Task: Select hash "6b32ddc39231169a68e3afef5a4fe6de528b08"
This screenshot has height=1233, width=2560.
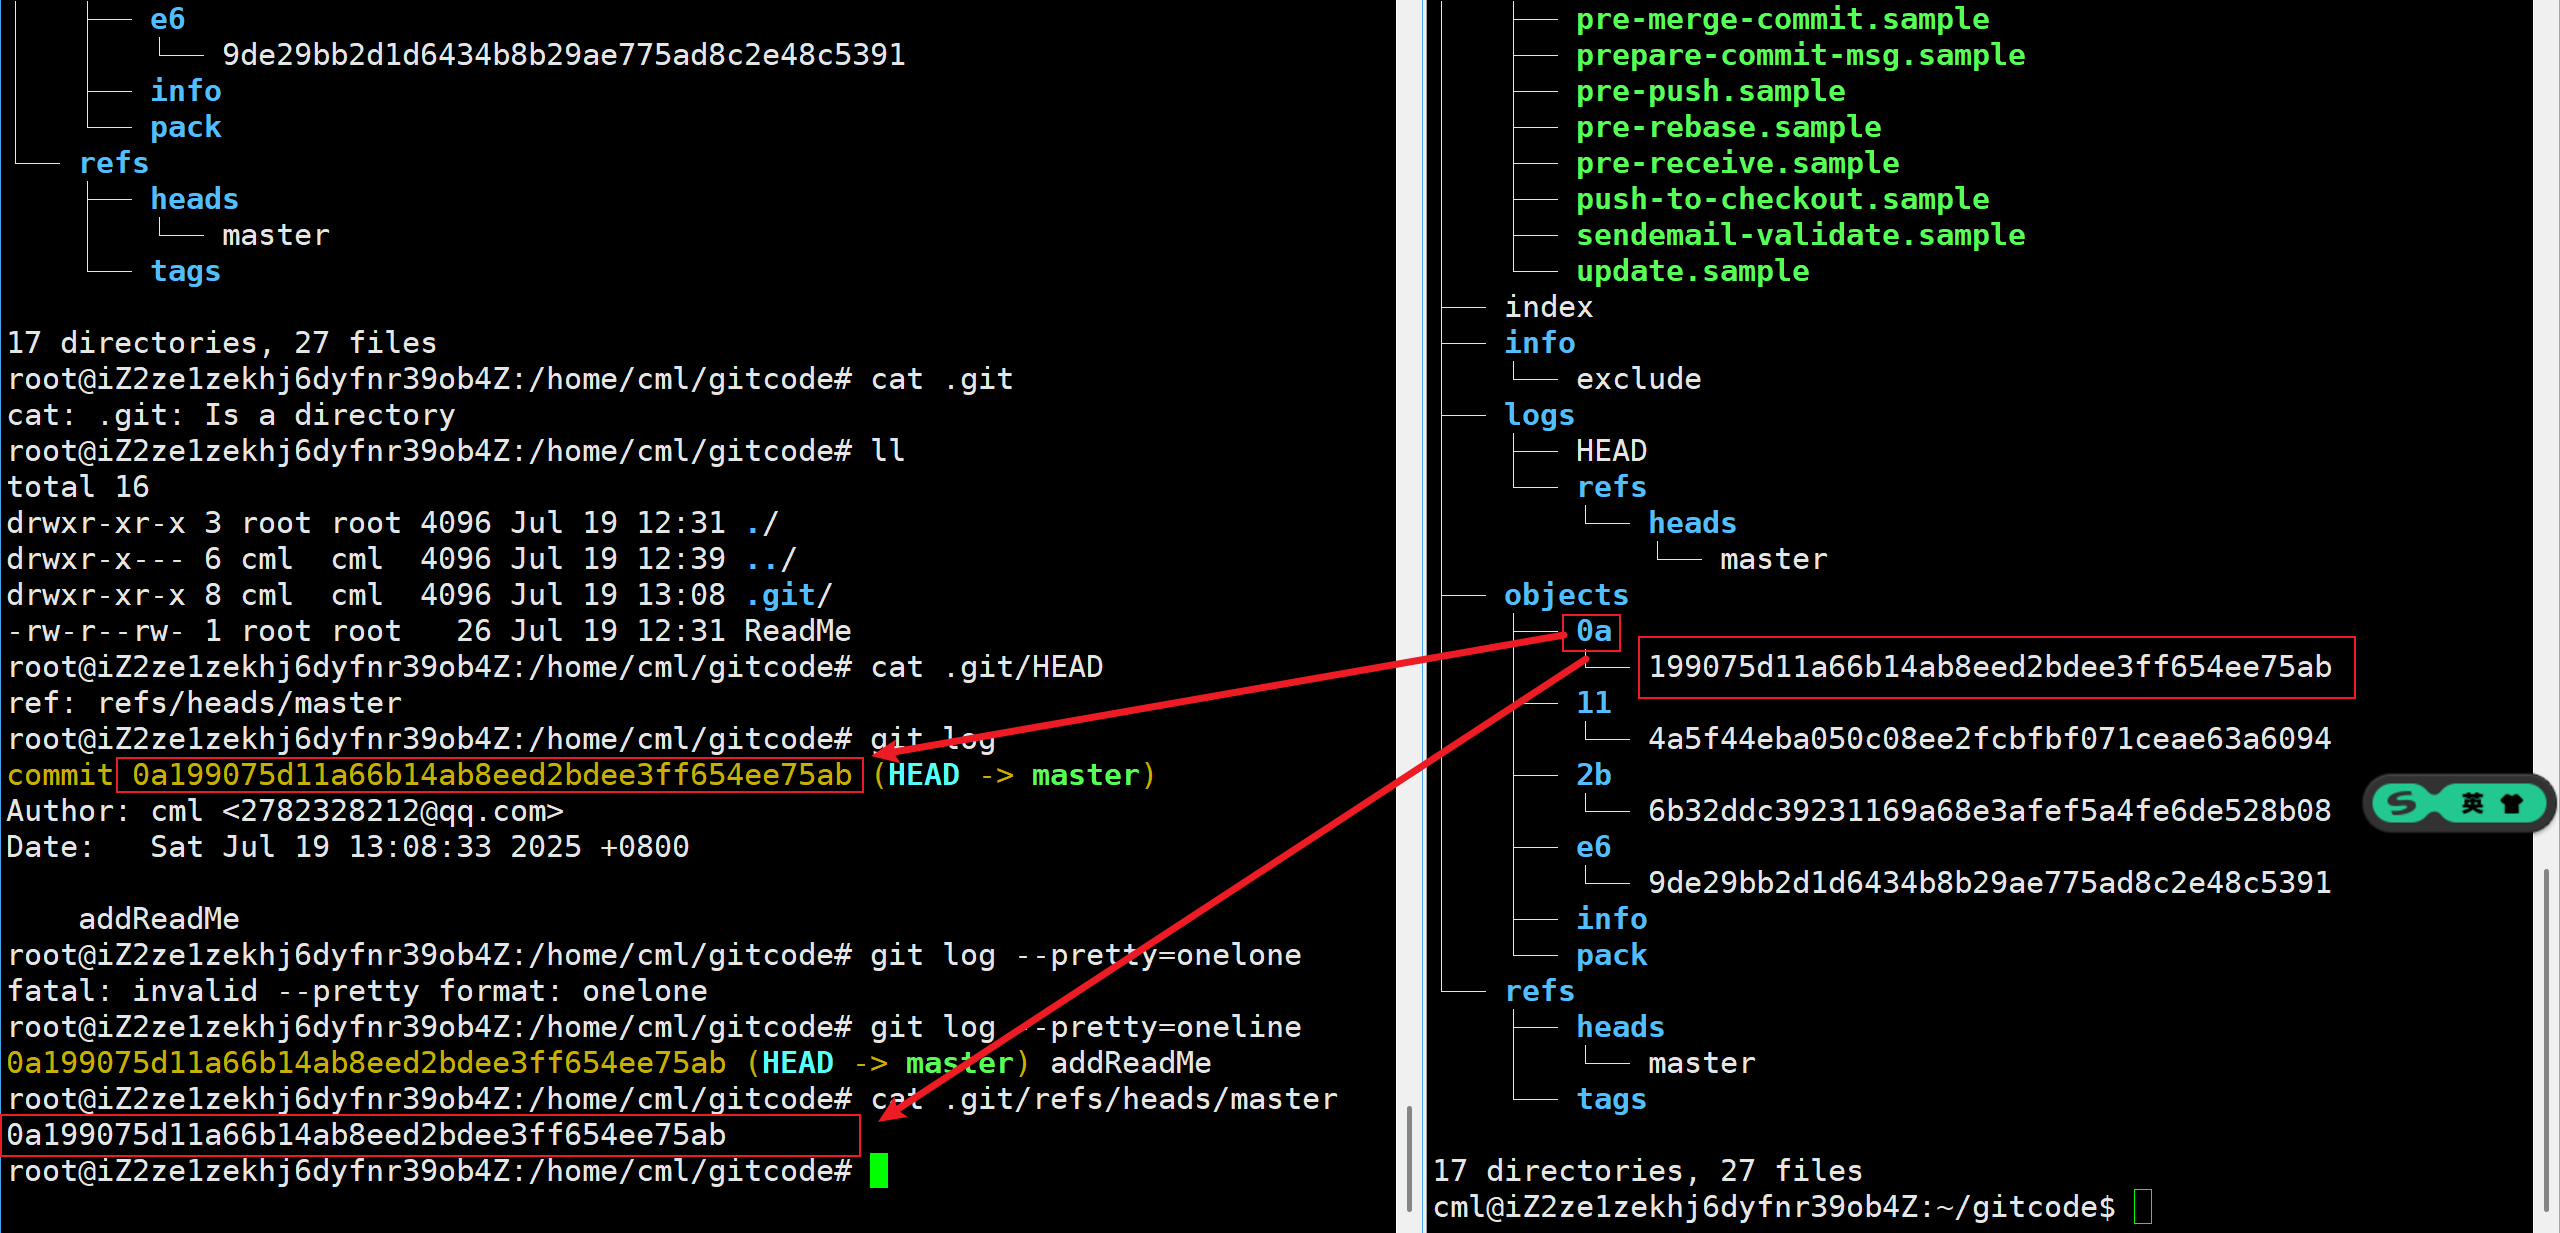Action: (1989, 811)
